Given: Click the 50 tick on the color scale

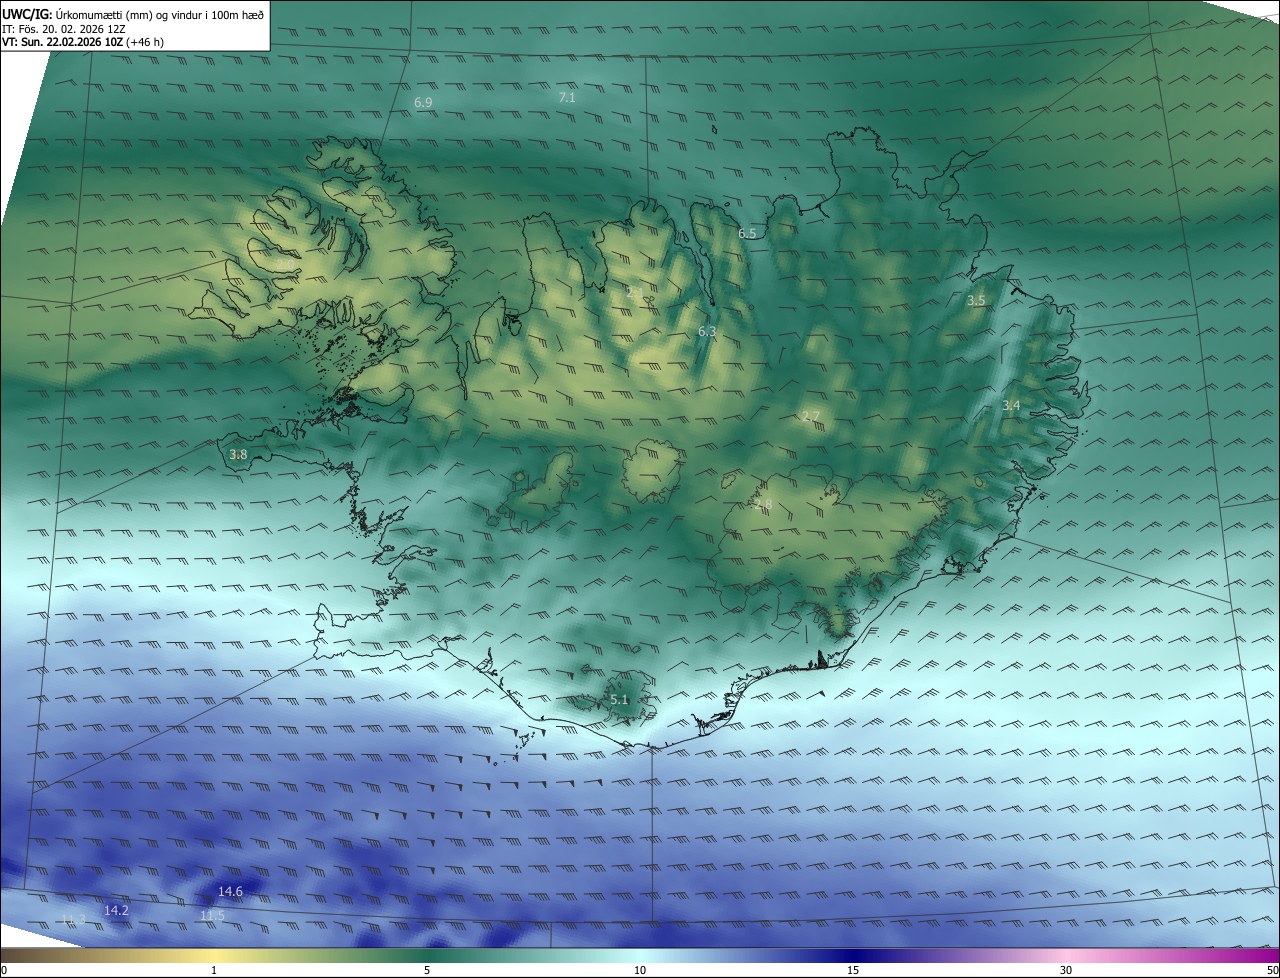Looking at the screenshot, I should pos(1272,970).
